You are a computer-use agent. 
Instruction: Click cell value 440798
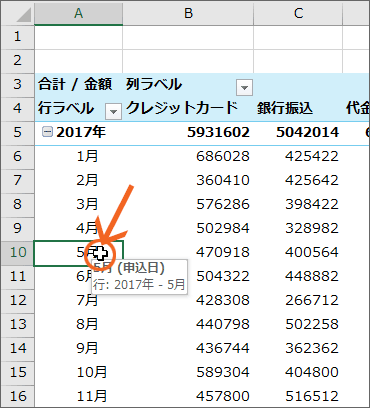tap(223, 324)
